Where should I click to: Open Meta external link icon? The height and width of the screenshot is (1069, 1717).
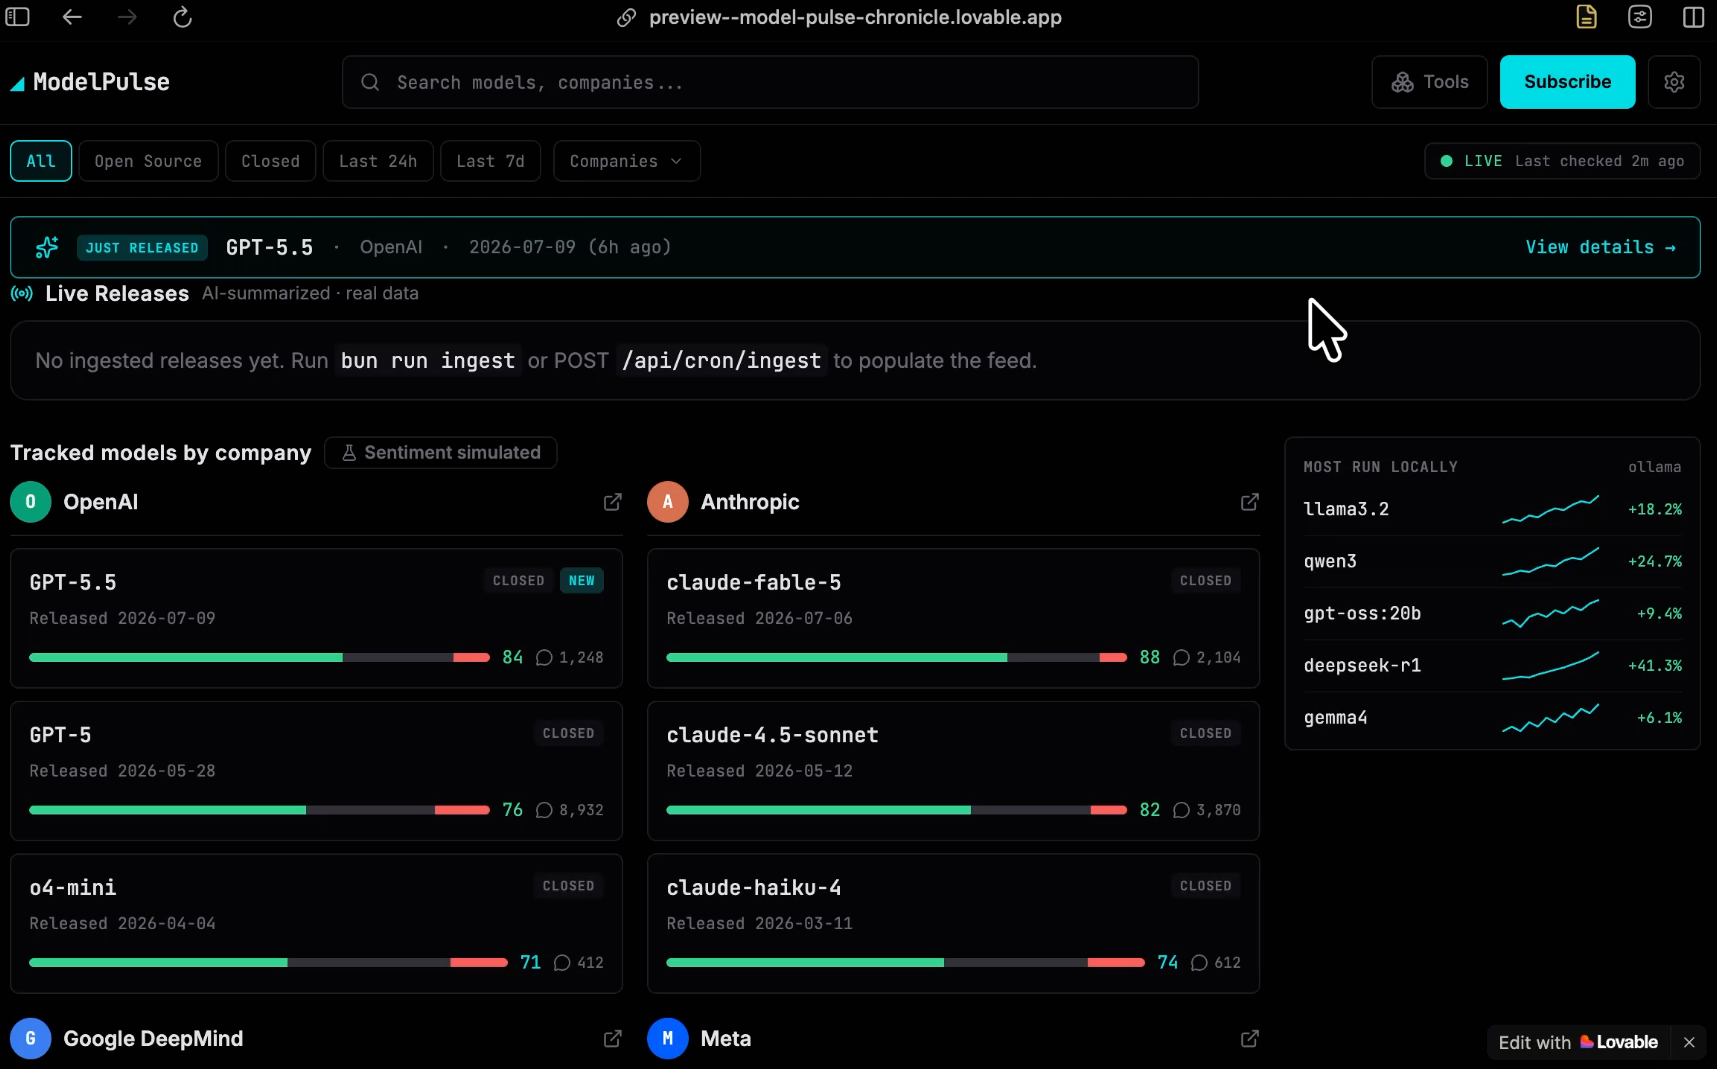[1249, 1039]
